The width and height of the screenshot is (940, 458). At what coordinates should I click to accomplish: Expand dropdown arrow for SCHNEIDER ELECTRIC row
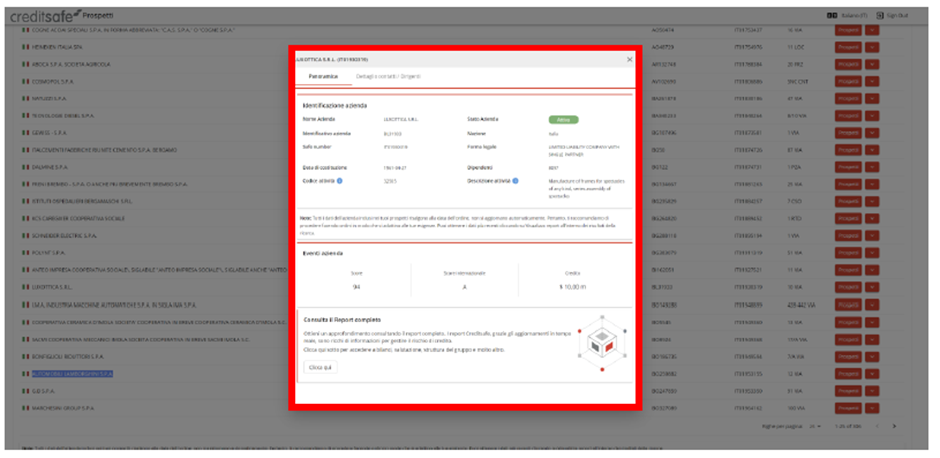(x=872, y=236)
